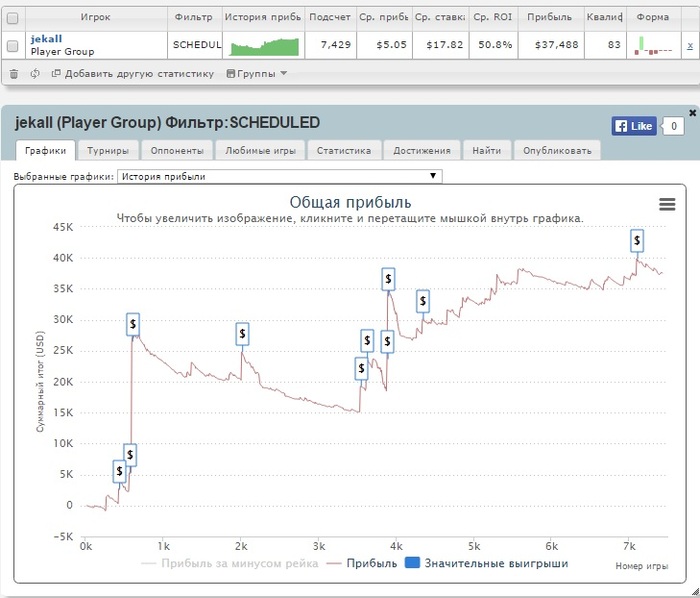Switch to the Турниры tab
700x598 pixels.
click(x=108, y=150)
